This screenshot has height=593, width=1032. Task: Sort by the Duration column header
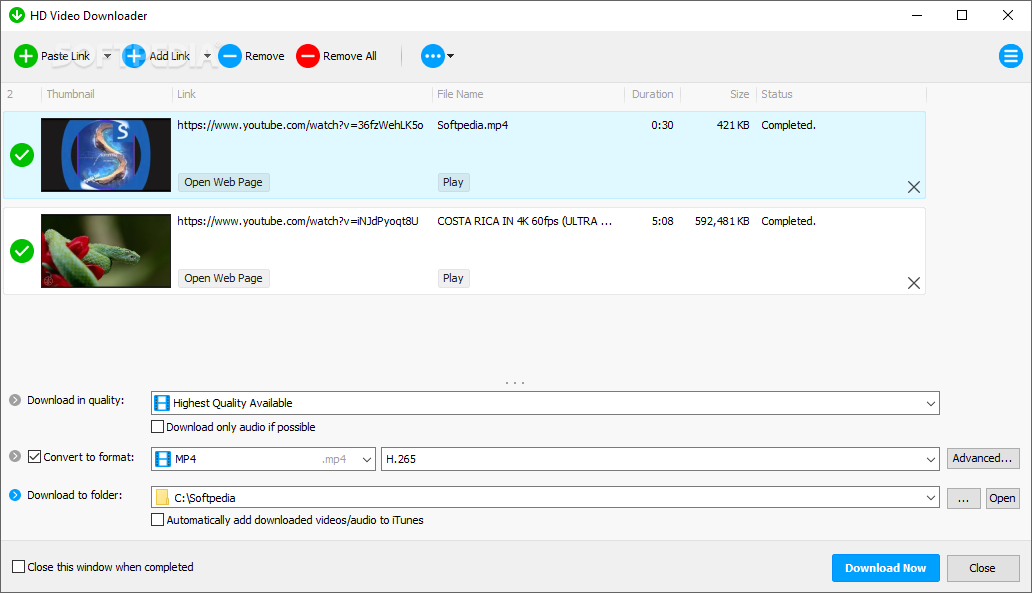click(652, 94)
